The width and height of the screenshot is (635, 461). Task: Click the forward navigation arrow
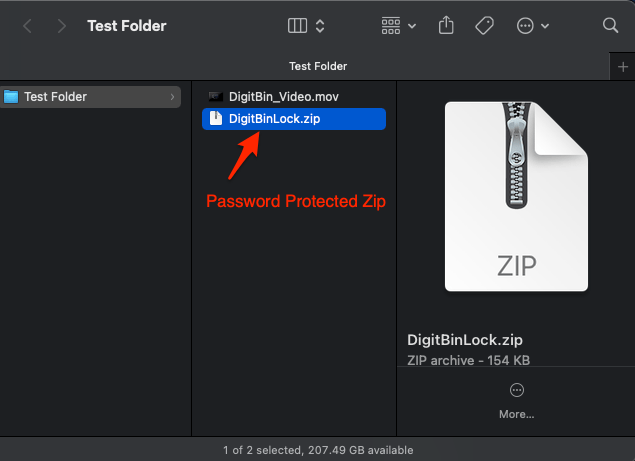62,26
